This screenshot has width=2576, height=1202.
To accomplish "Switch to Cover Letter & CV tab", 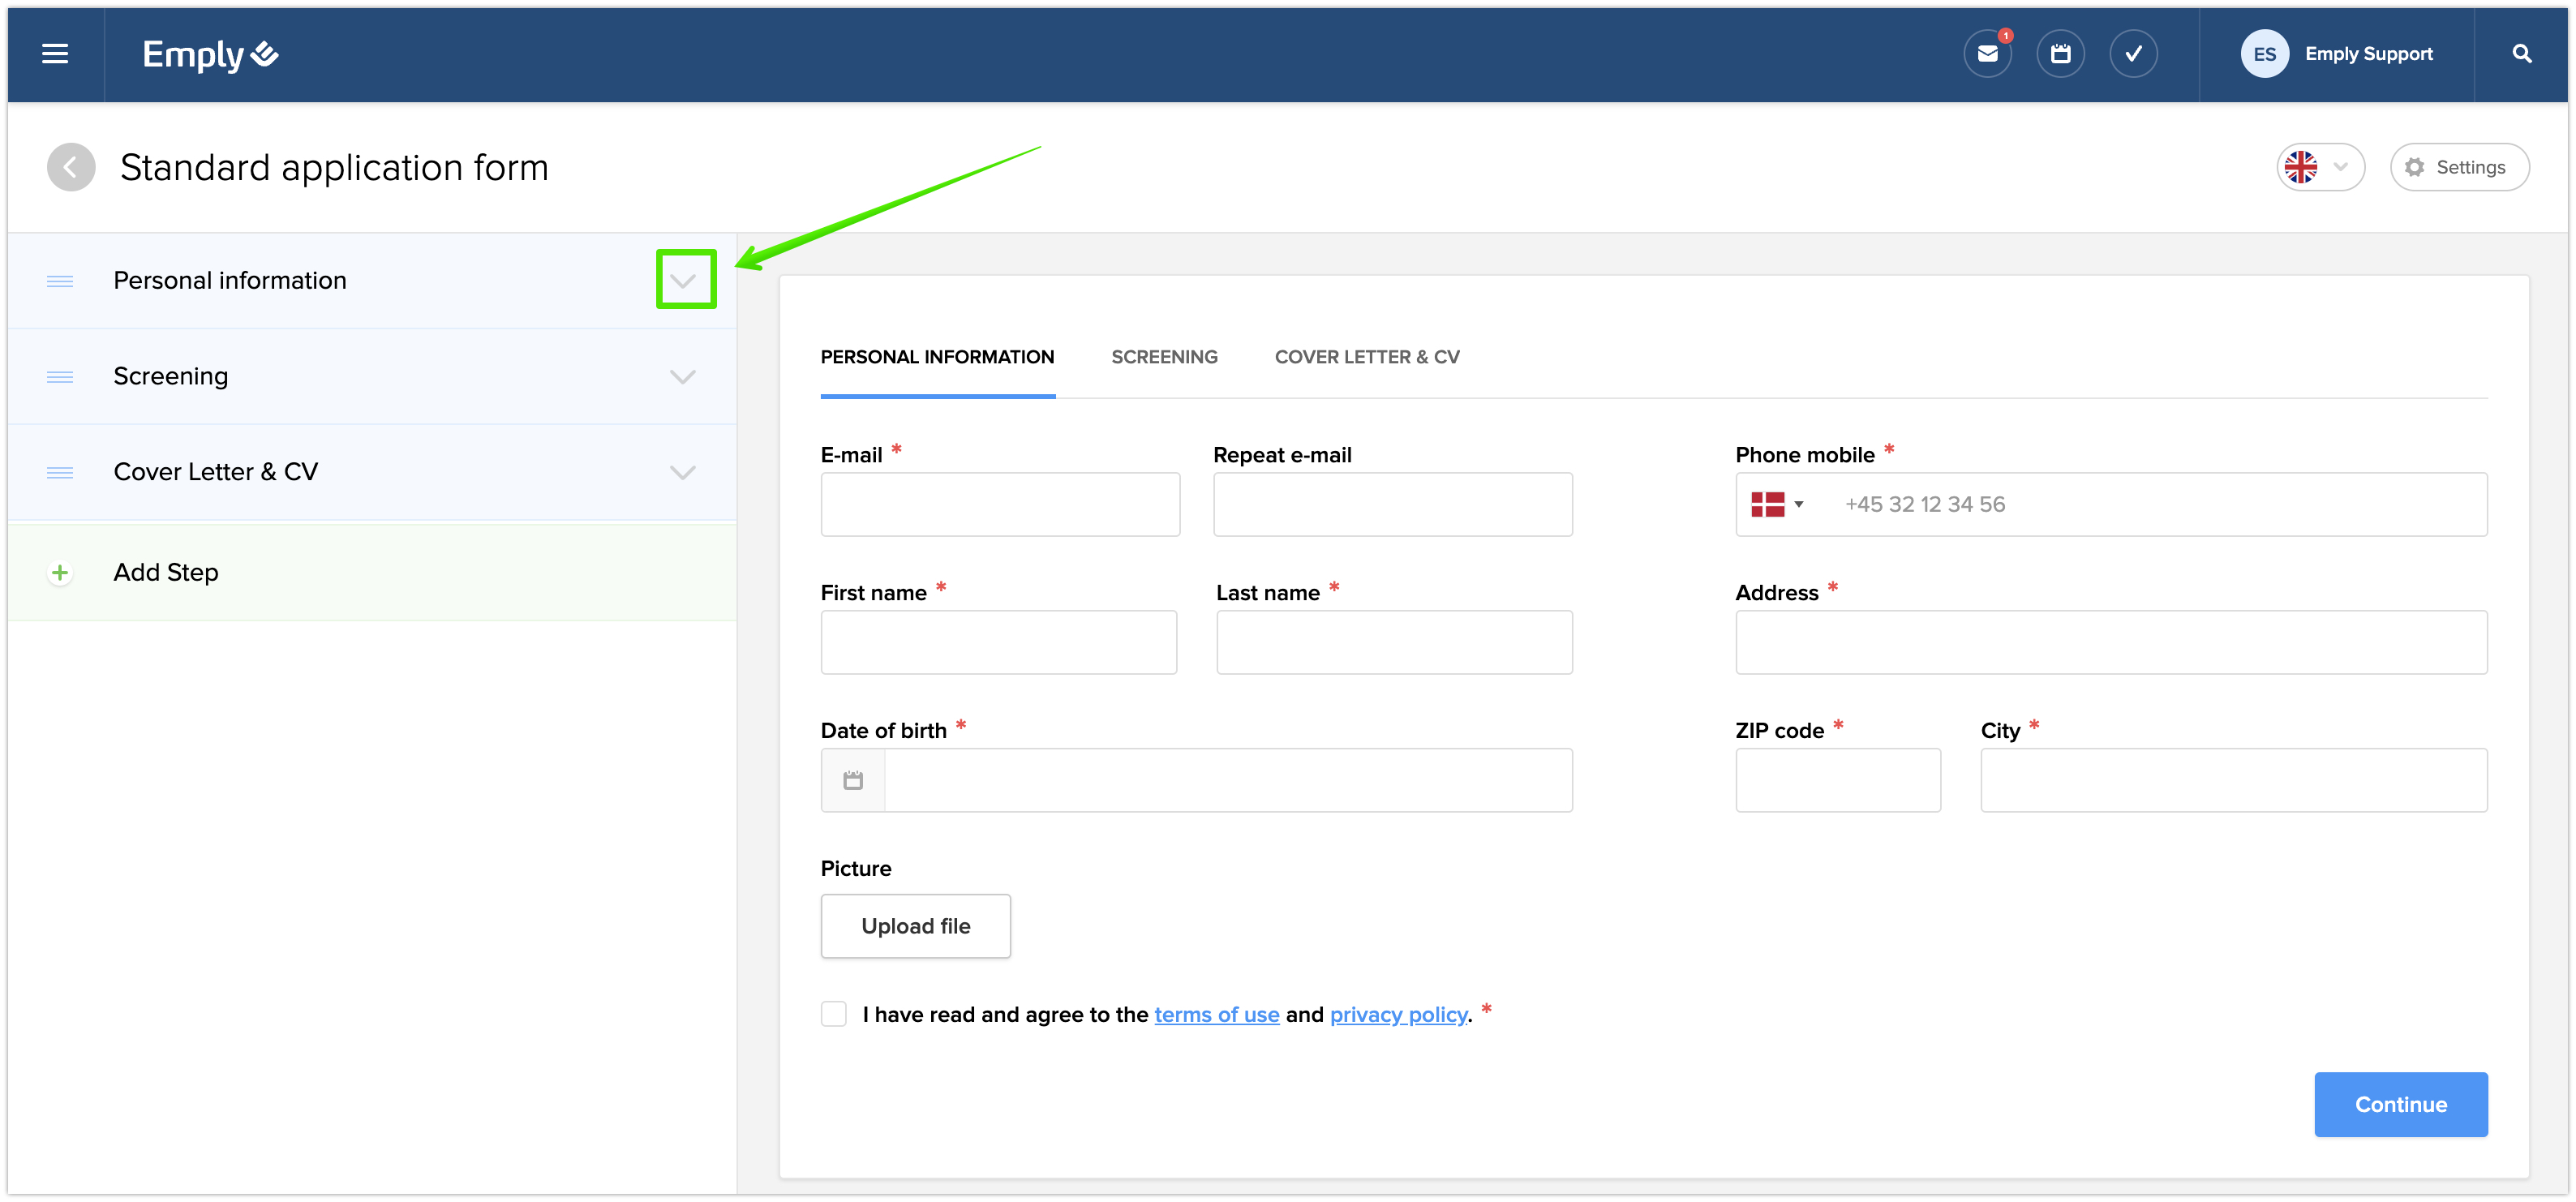I will click(1366, 357).
